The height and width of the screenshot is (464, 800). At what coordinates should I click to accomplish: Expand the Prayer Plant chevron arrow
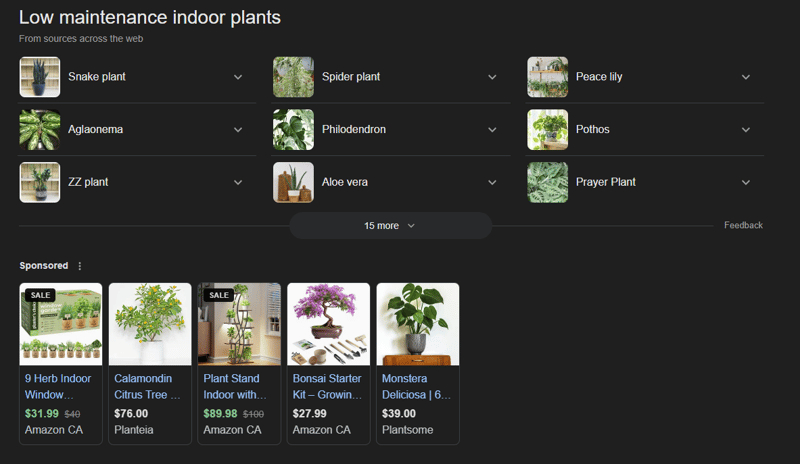click(x=746, y=182)
